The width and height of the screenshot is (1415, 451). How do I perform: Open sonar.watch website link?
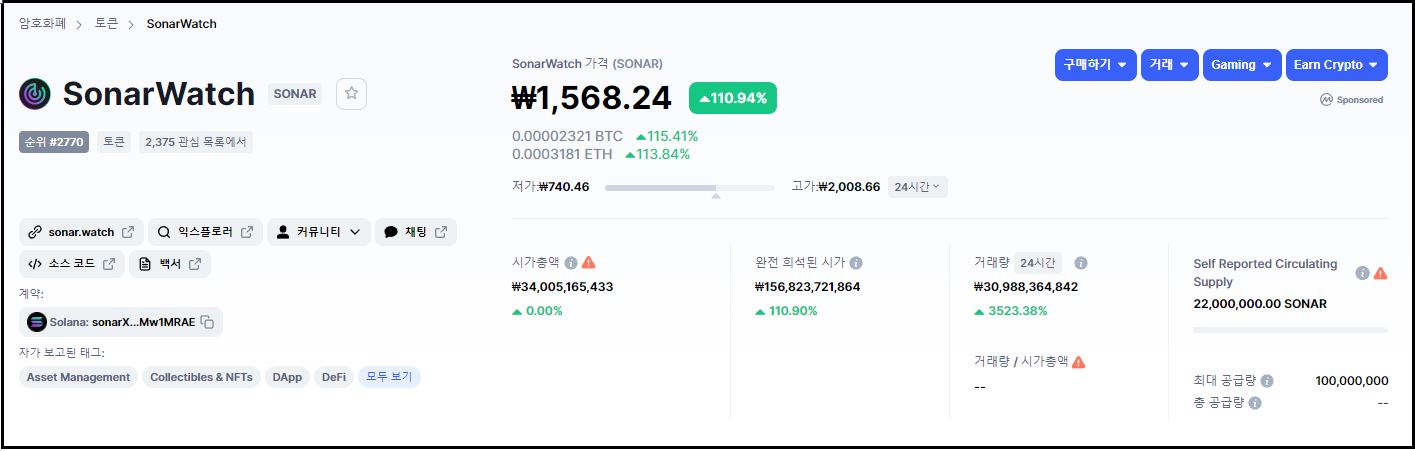click(x=81, y=232)
